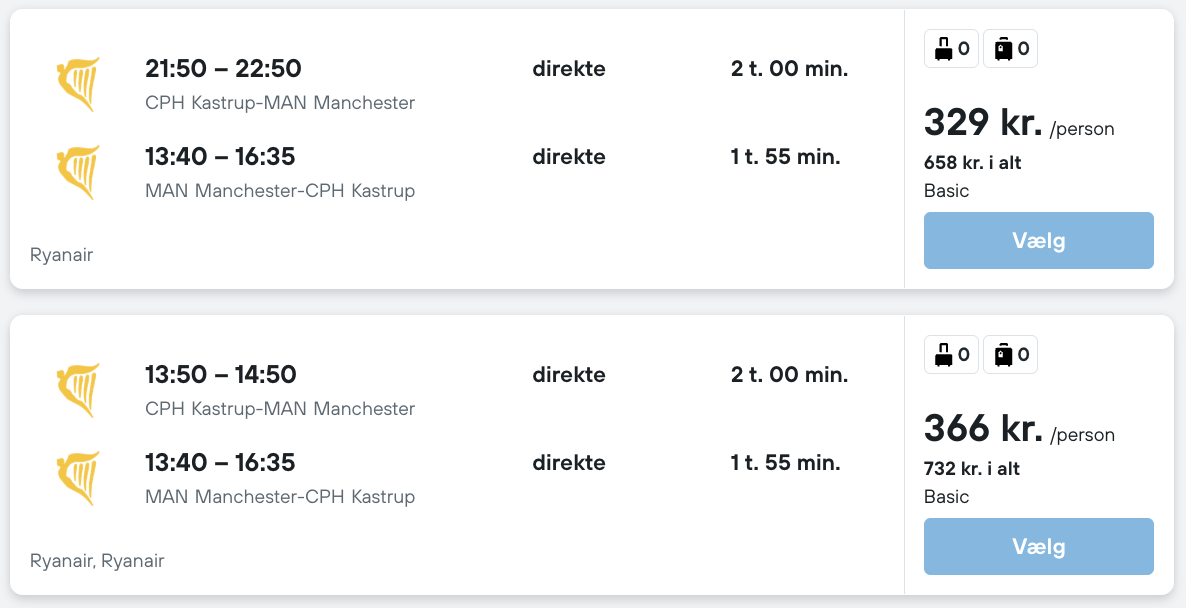Screen dimensions: 1186x608
Task: Click the 366 kr. per person price
Action: pyautogui.click(x=983, y=429)
